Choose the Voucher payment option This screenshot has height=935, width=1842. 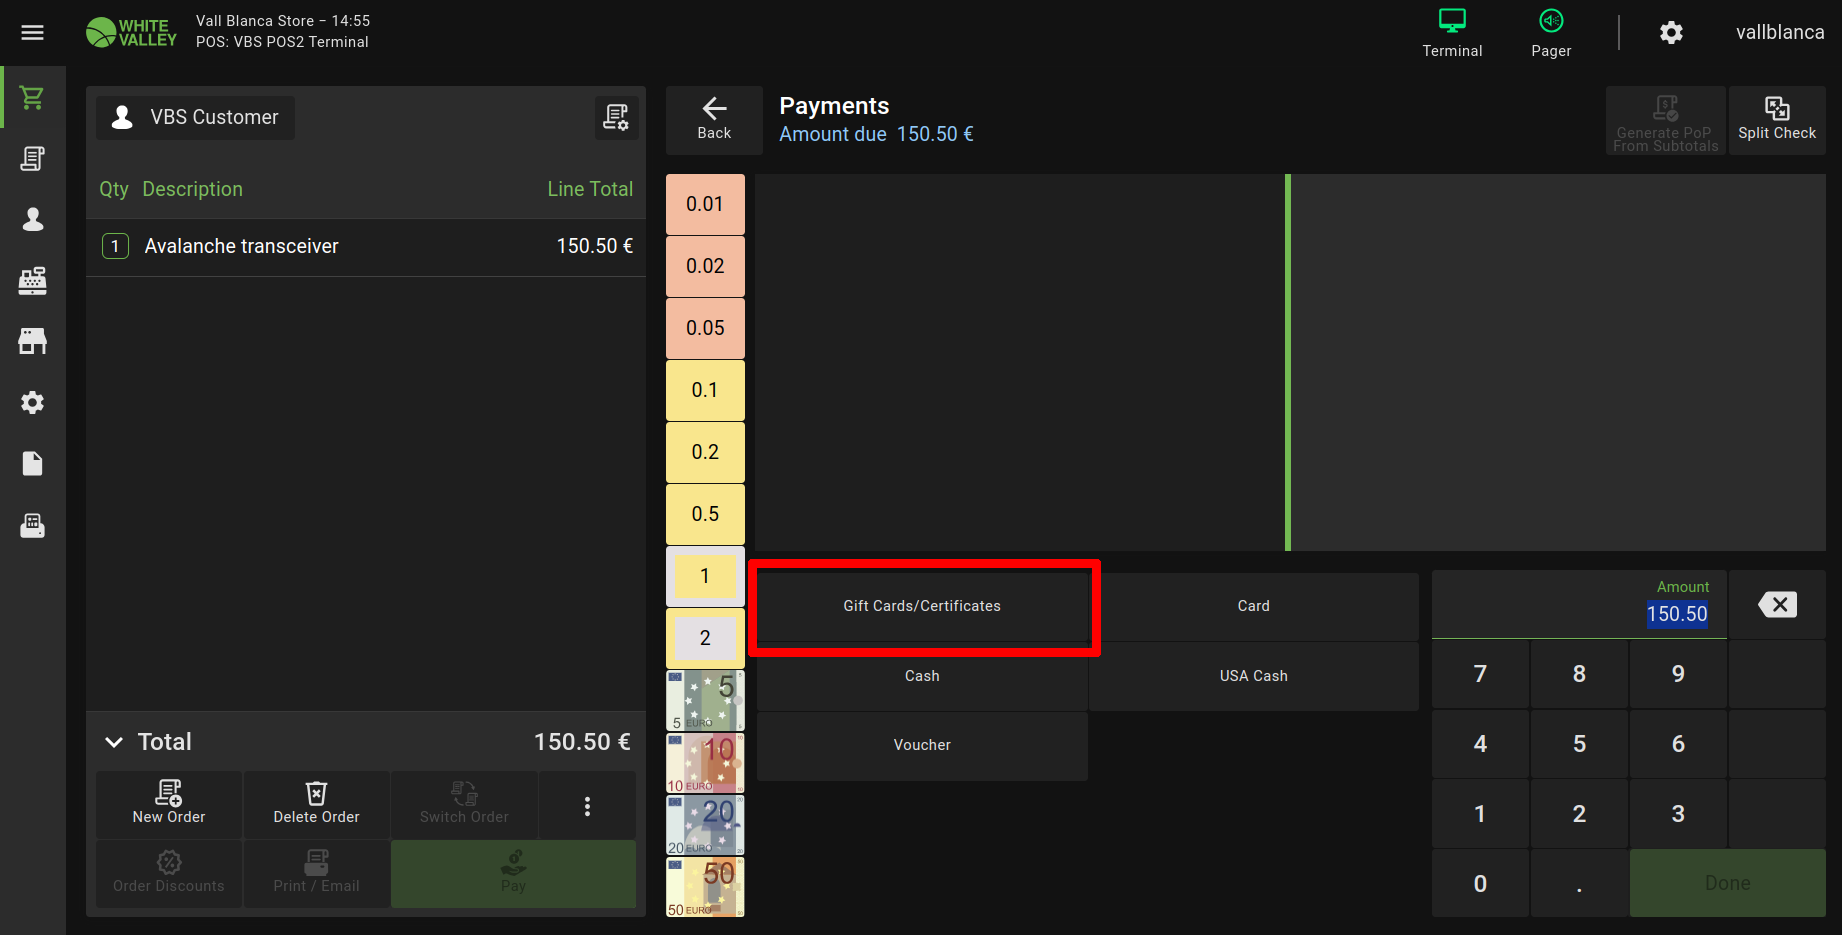(922, 745)
